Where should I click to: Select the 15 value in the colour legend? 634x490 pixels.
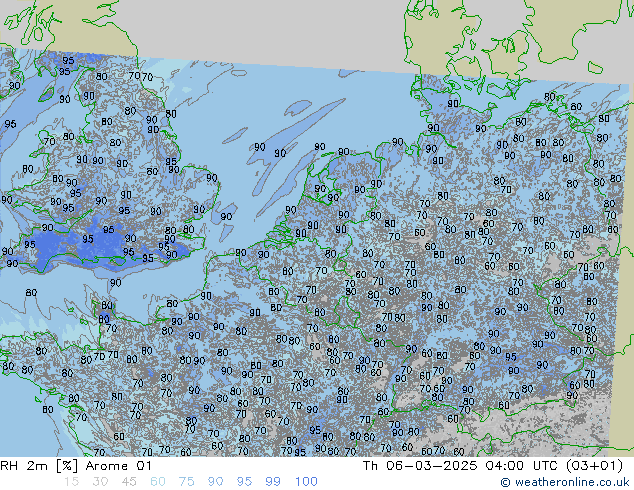(x=71, y=482)
